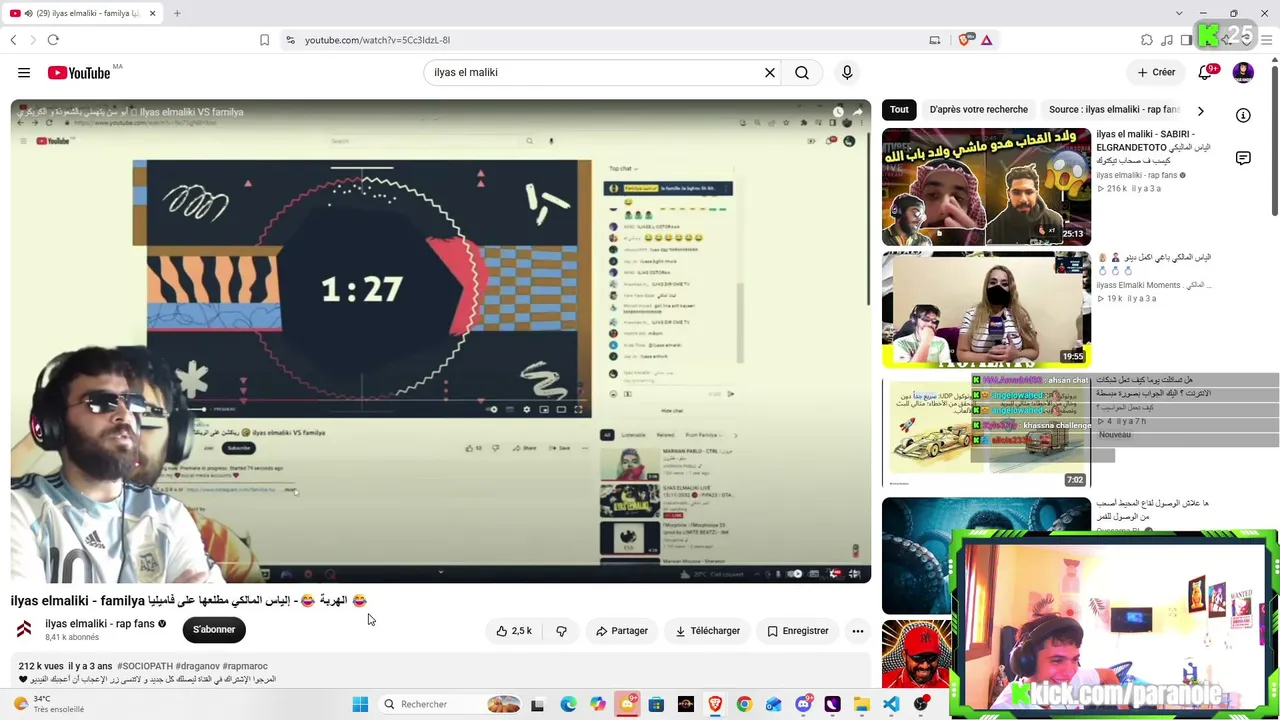Save the video using Enregistrer

[797, 631]
